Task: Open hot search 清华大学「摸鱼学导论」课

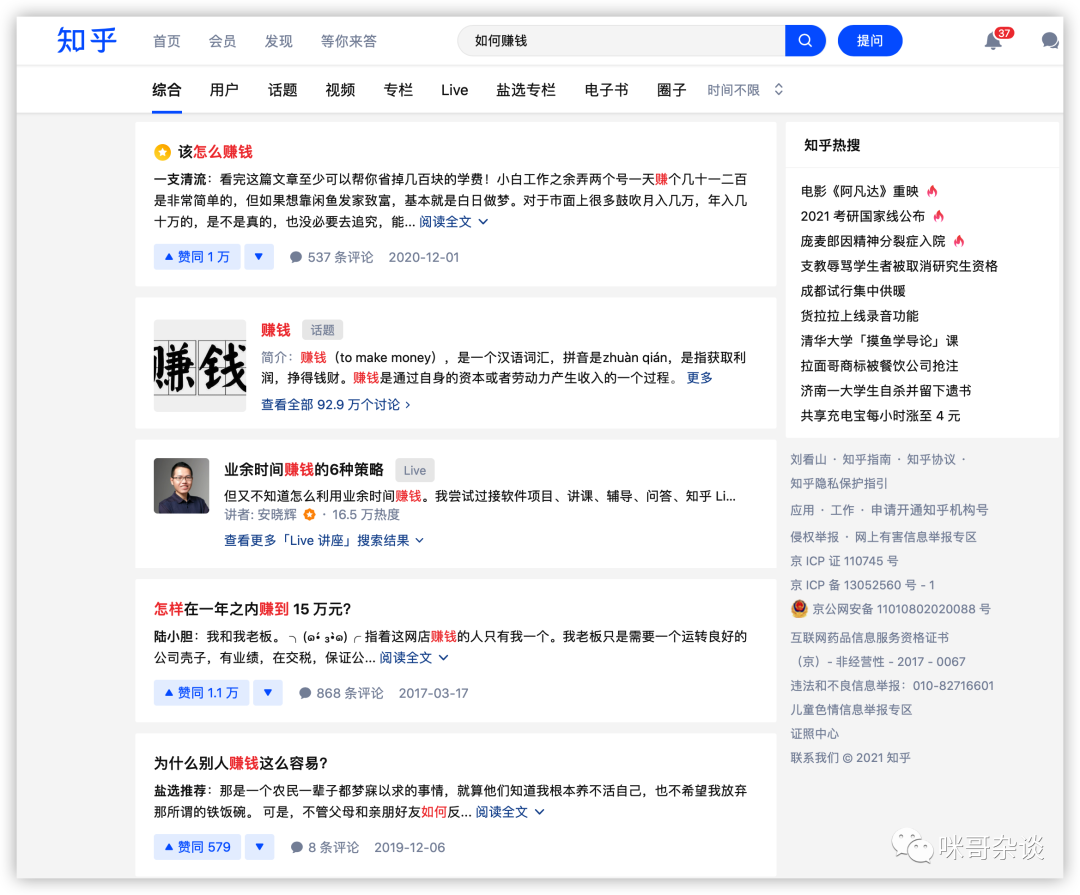Action: (879, 341)
